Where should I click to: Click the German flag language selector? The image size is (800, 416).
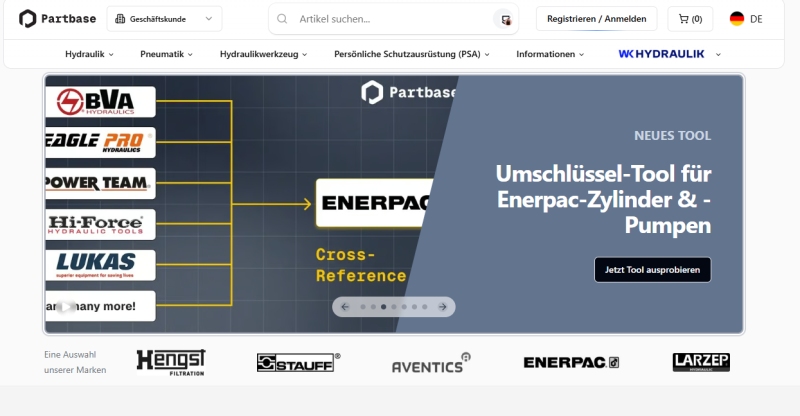point(745,19)
